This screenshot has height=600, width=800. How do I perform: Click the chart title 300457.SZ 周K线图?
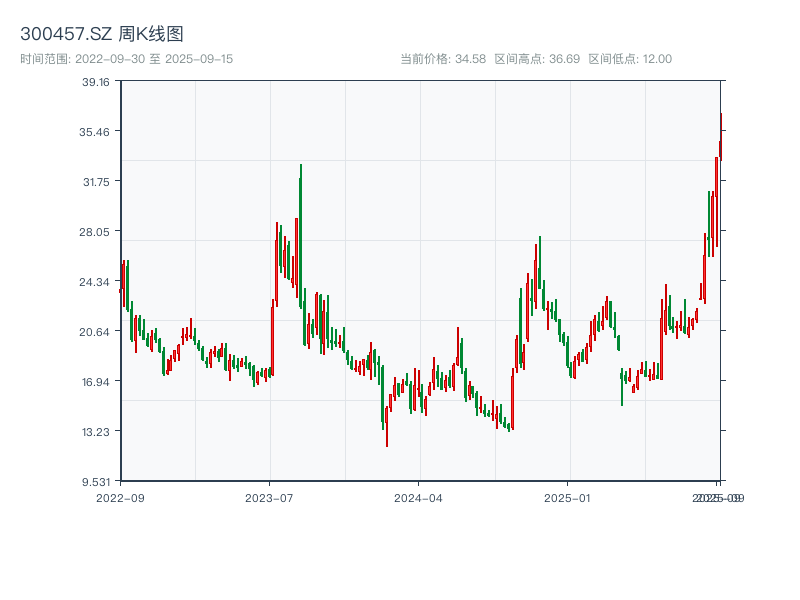click(x=102, y=34)
